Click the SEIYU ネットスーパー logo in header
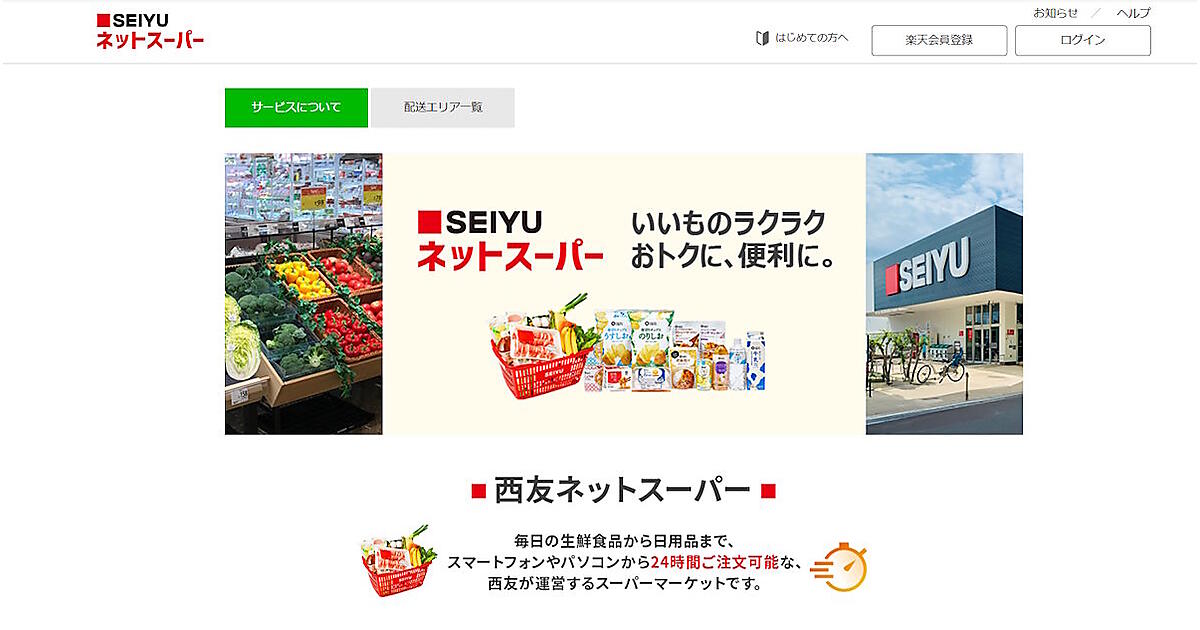Screen dimensions: 1200x630 tap(150, 32)
